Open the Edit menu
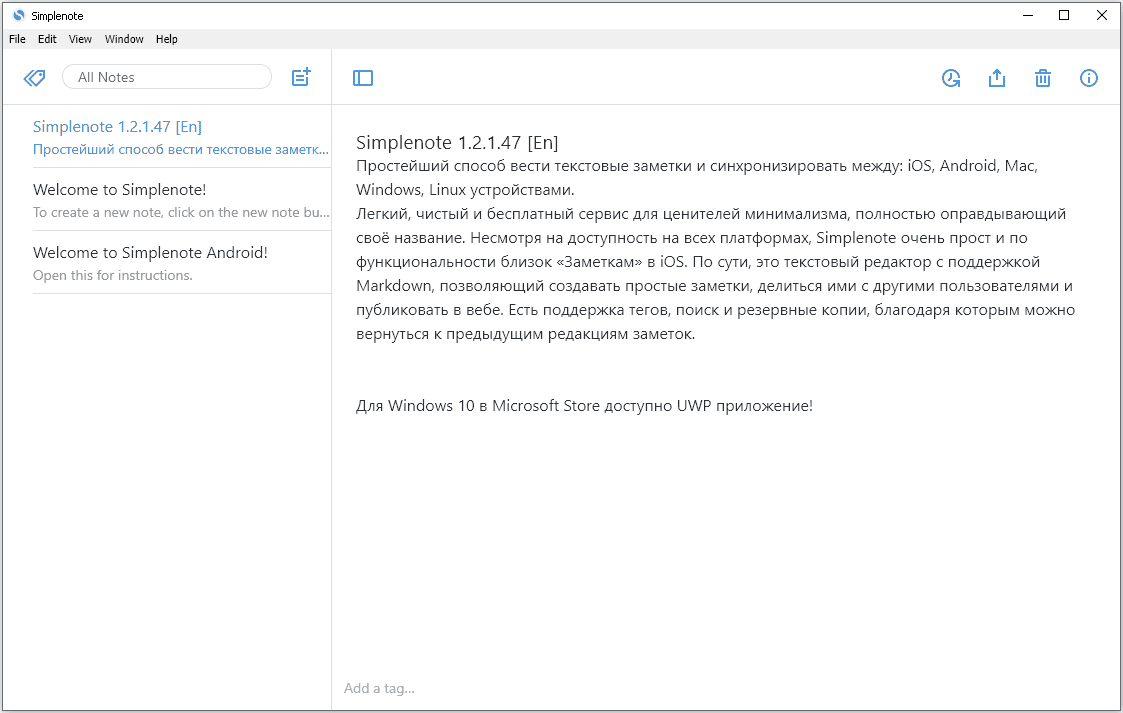The image size is (1123, 713). click(47, 39)
